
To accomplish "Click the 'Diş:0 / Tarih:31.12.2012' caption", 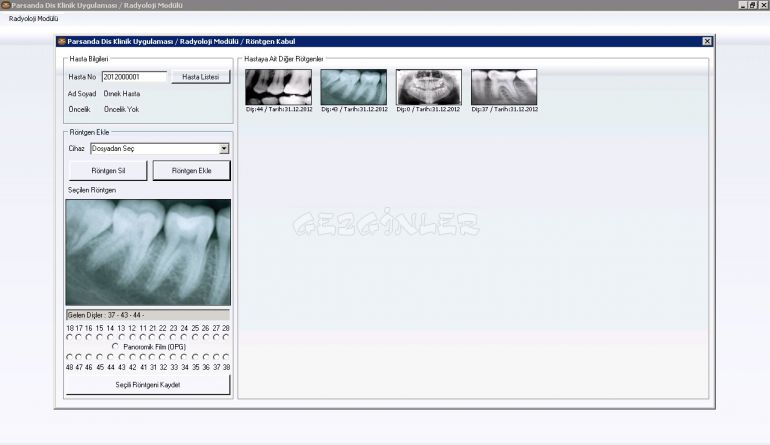I will (x=428, y=109).
